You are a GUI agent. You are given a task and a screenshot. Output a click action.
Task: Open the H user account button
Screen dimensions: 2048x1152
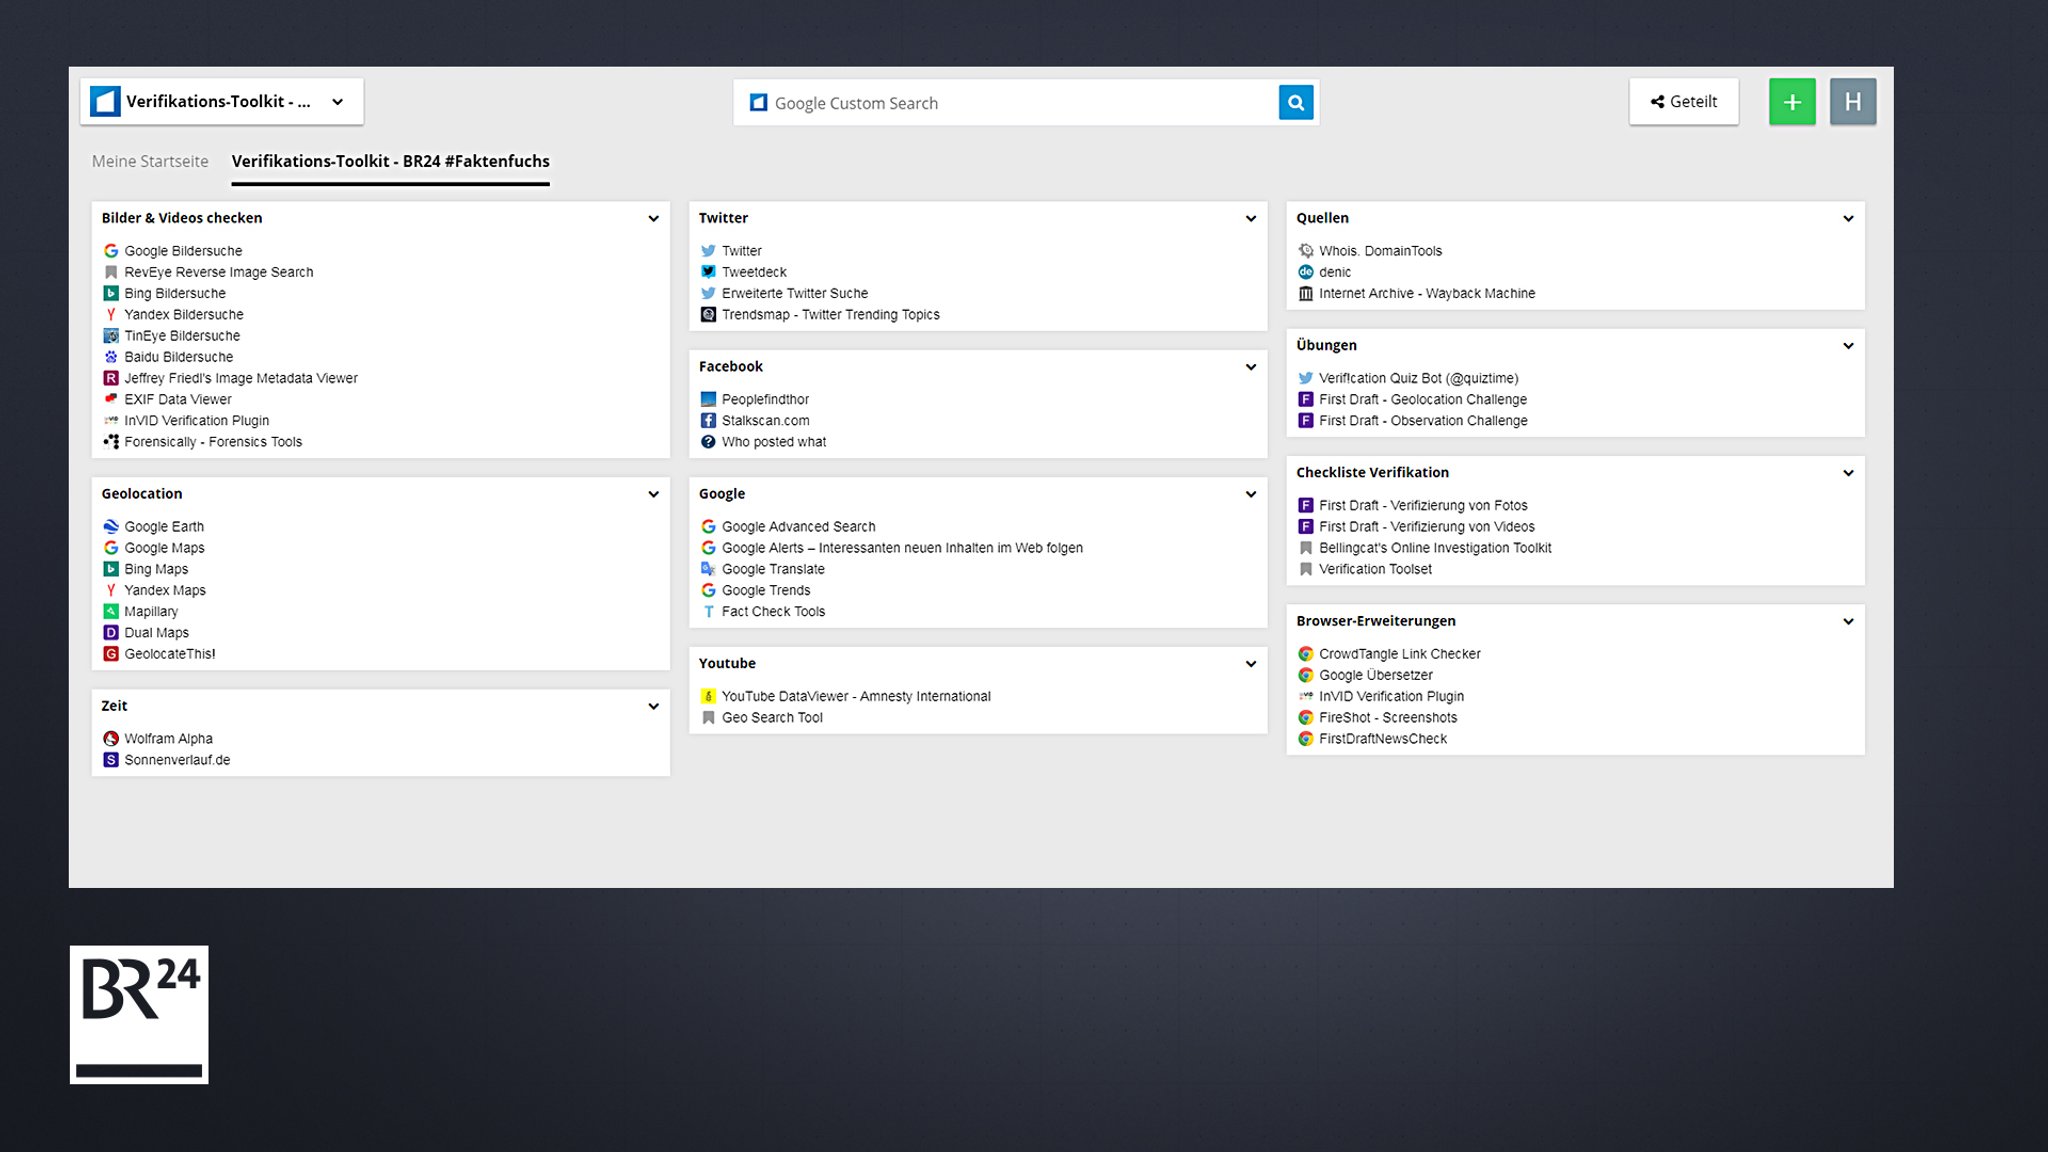1853,101
